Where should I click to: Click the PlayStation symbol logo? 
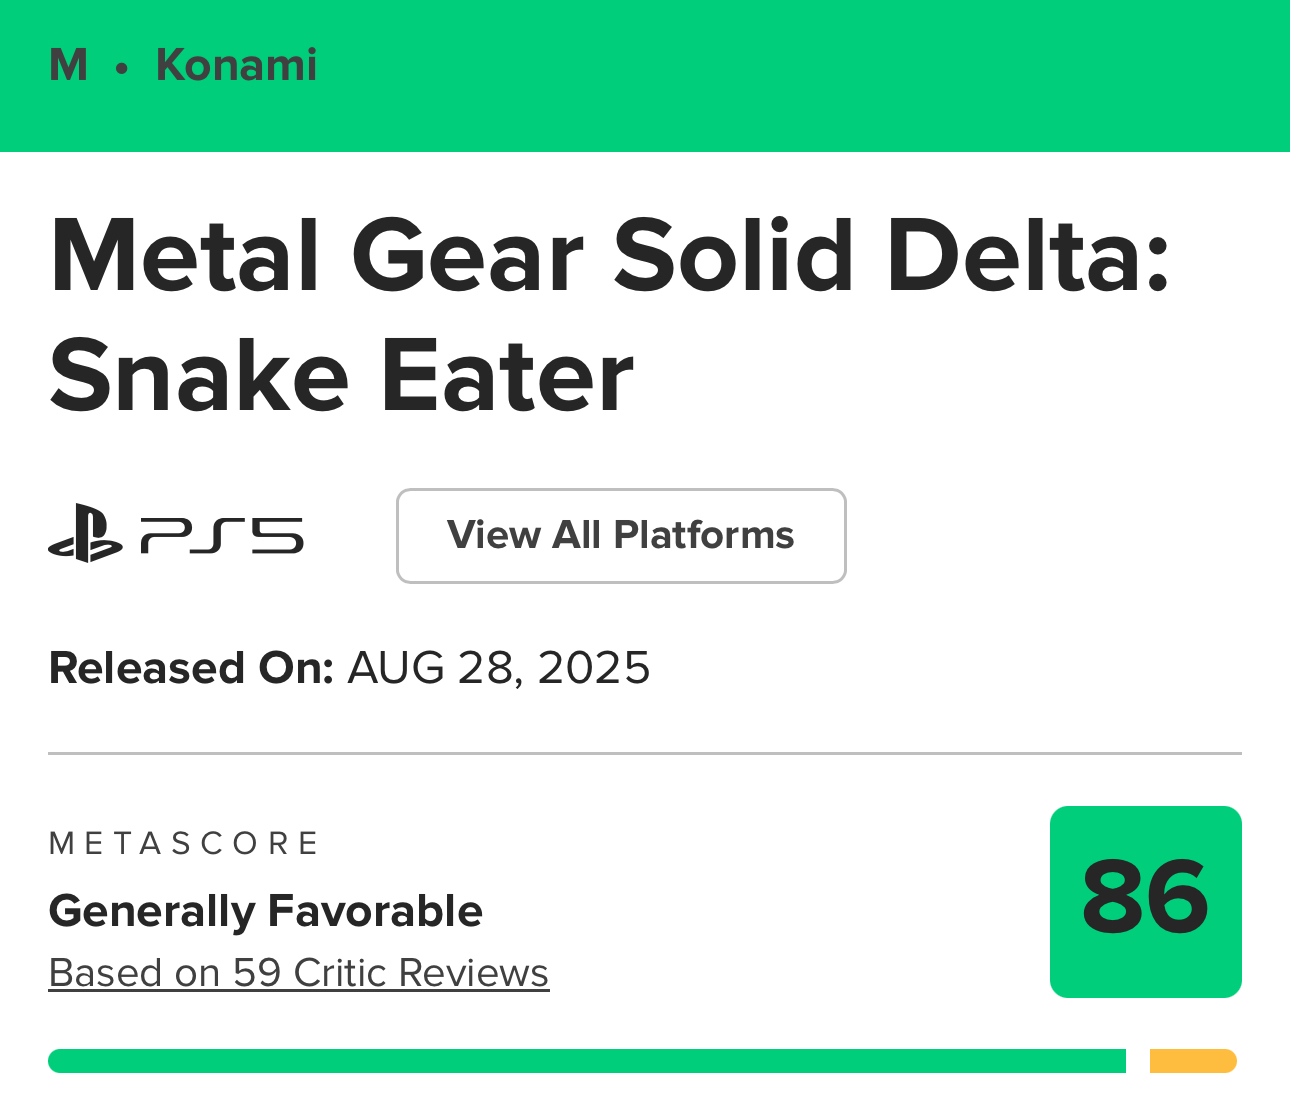(x=85, y=535)
